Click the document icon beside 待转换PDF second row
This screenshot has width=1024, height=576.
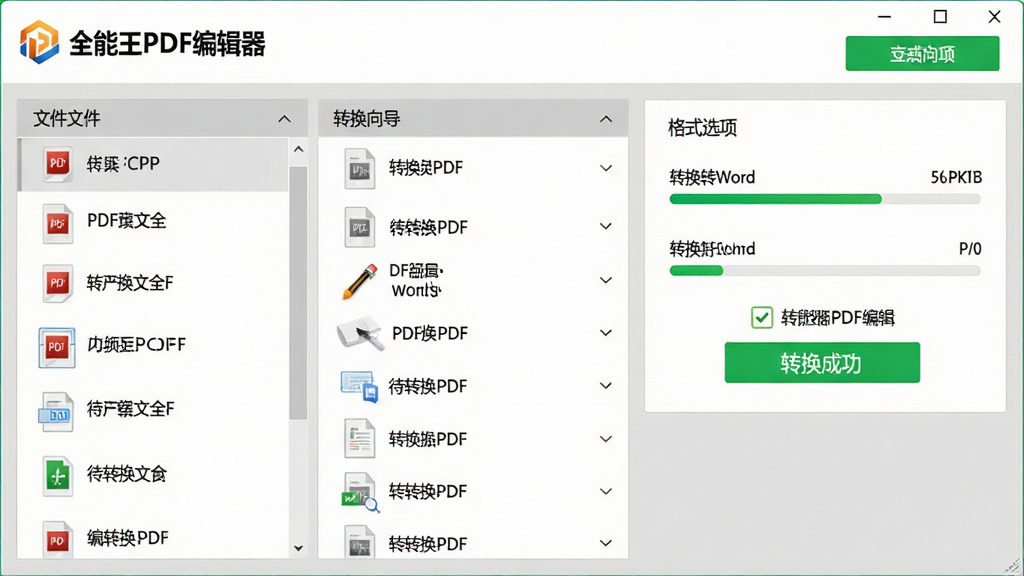[x=360, y=227]
